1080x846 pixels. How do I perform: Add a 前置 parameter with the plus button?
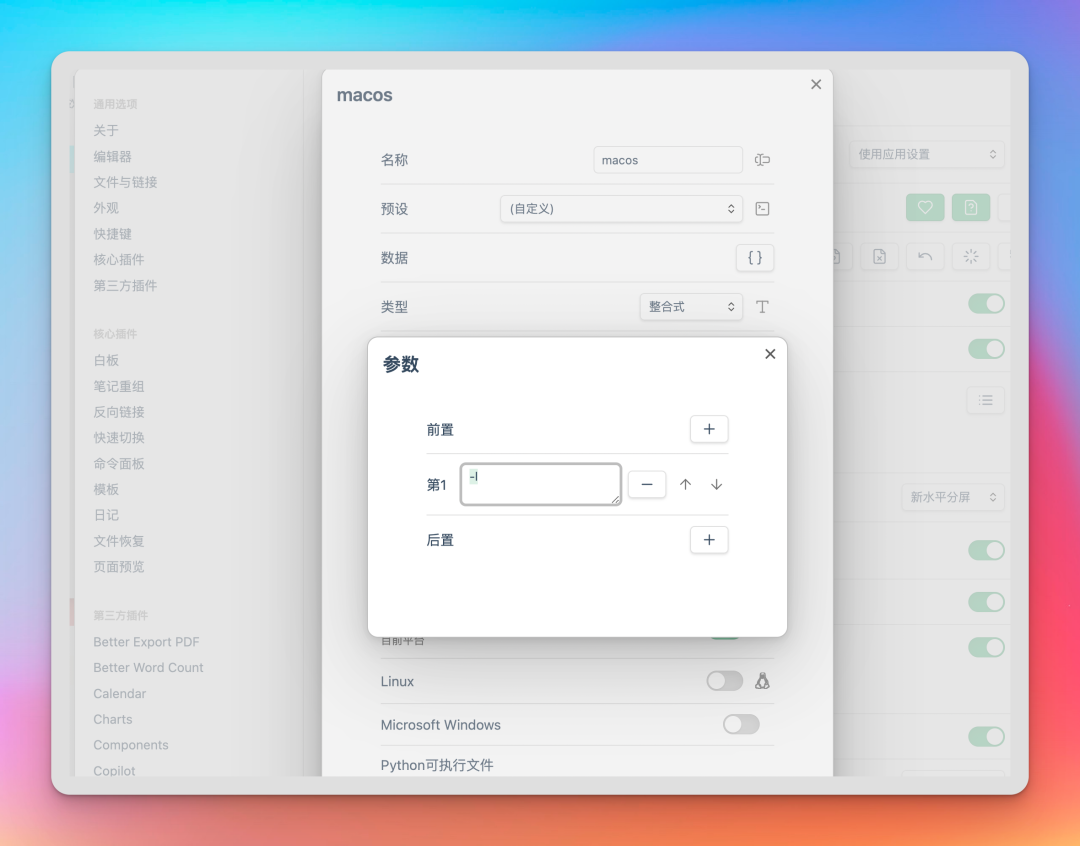point(709,429)
